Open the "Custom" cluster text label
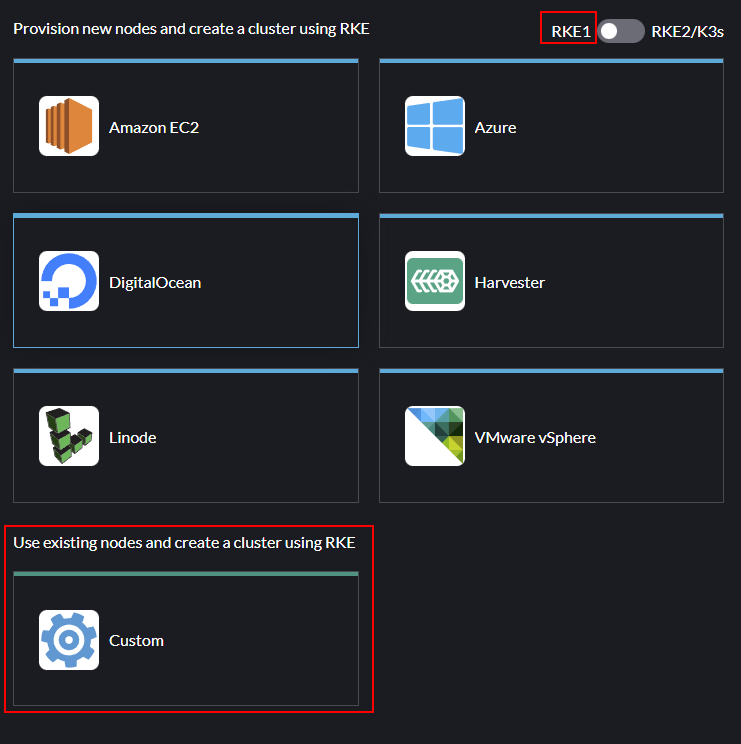Viewport: 741px width, 744px height. 136,641
